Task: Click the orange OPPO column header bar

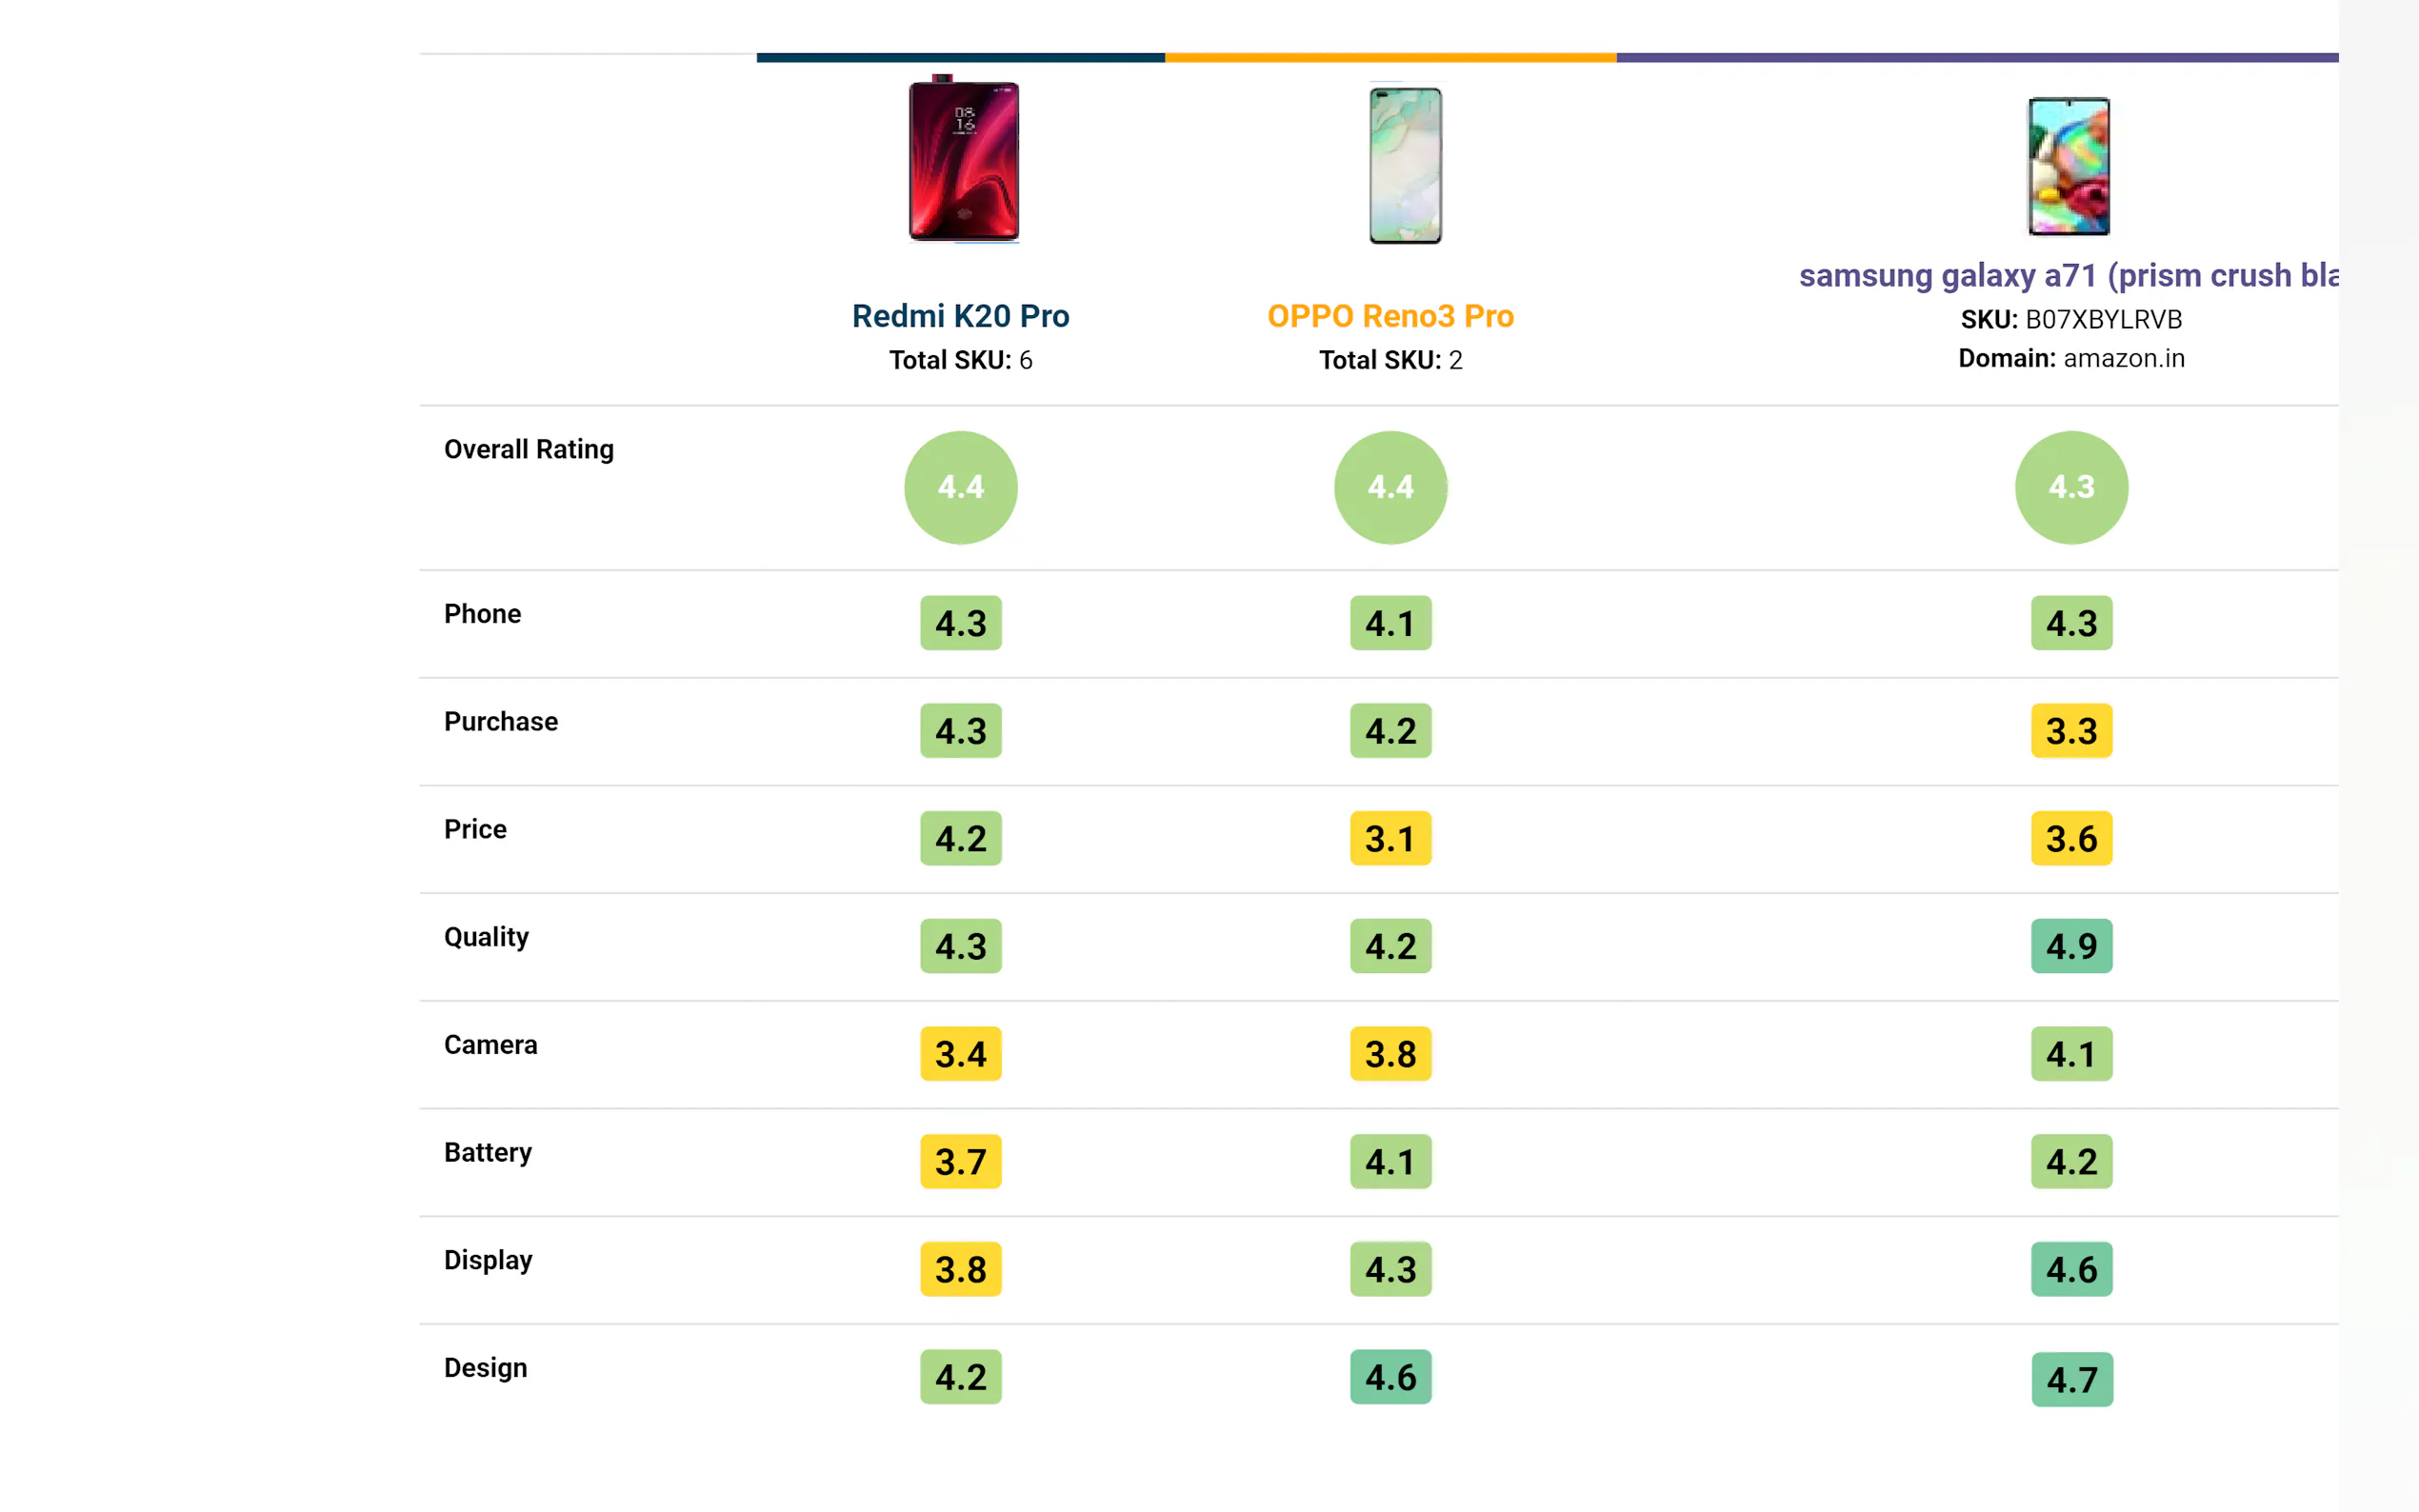Action: pos(1390,58)
